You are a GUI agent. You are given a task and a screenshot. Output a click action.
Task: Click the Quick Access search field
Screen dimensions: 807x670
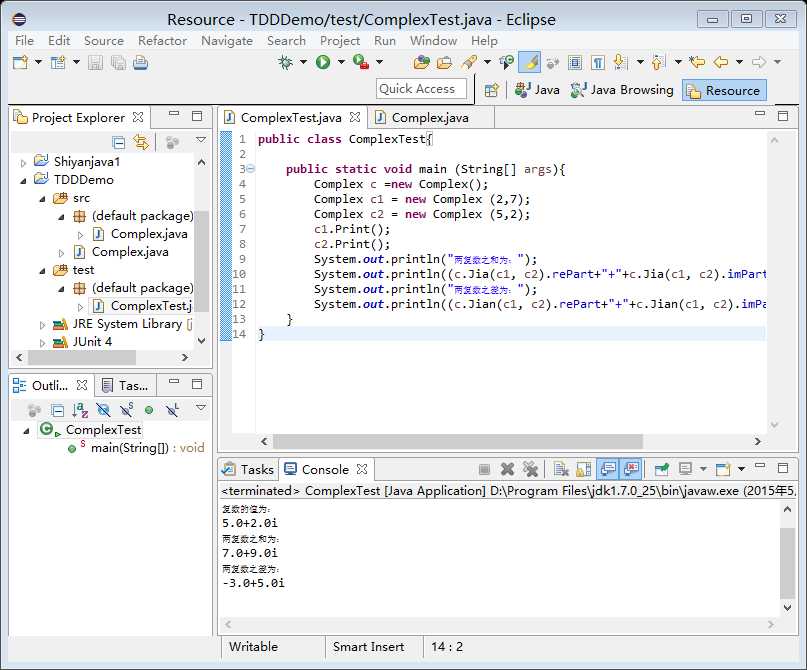click(x=422, y=89)
